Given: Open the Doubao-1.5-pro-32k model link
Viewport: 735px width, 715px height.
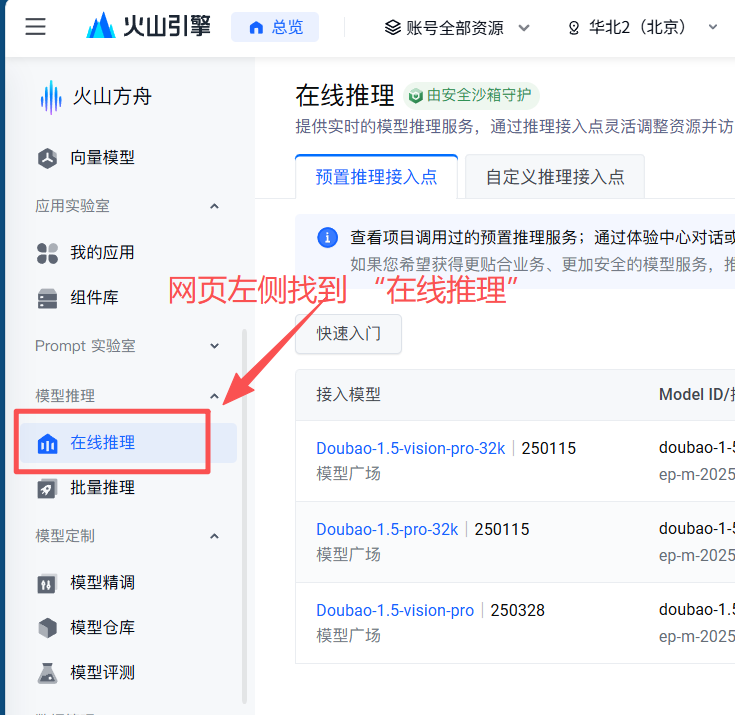Looking at the screenshot, I should point(387,530).
